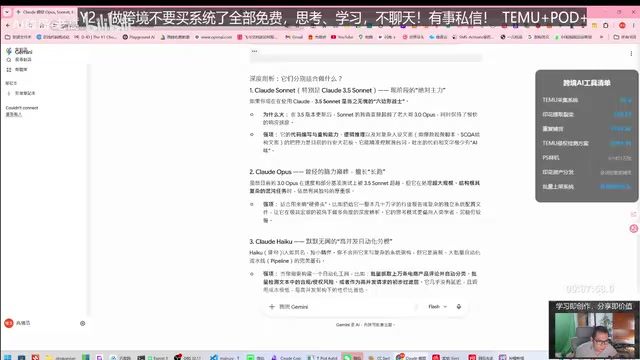Click the ellipsis above the response text

coord(254,51)
